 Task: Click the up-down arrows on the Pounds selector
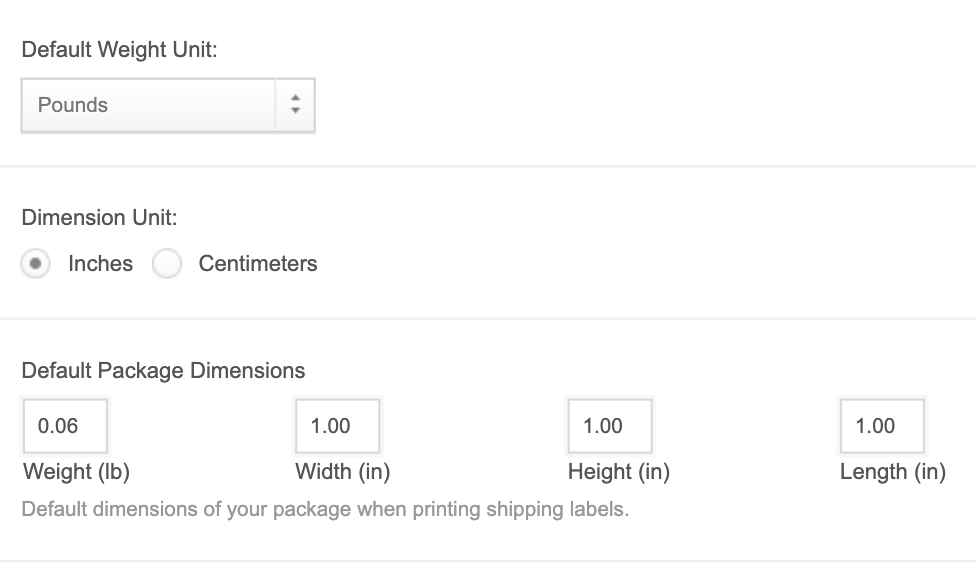coord(295,105)
